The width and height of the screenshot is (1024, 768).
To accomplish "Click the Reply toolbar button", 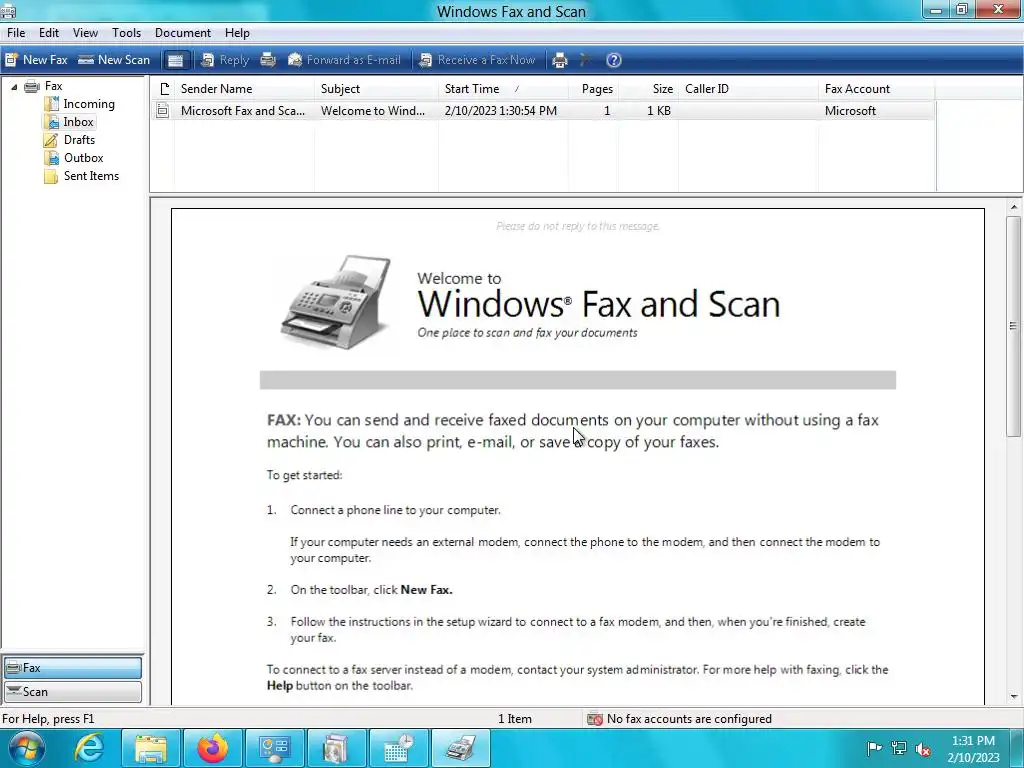I will pyautogui.click(x=225, y=60).
